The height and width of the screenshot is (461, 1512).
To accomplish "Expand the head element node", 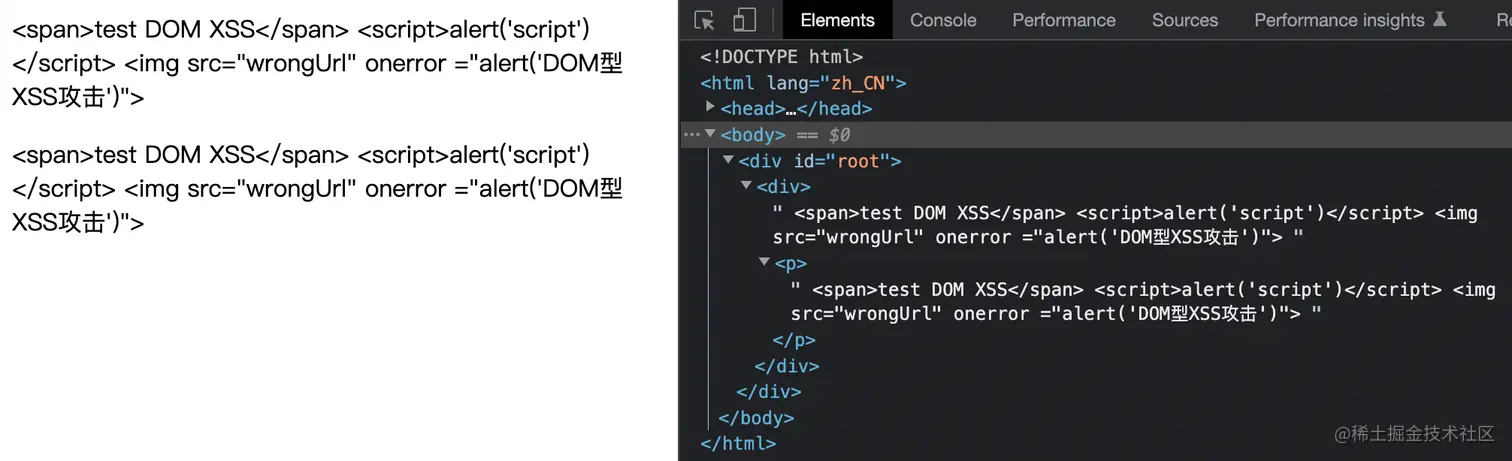I will coord(711,107).
